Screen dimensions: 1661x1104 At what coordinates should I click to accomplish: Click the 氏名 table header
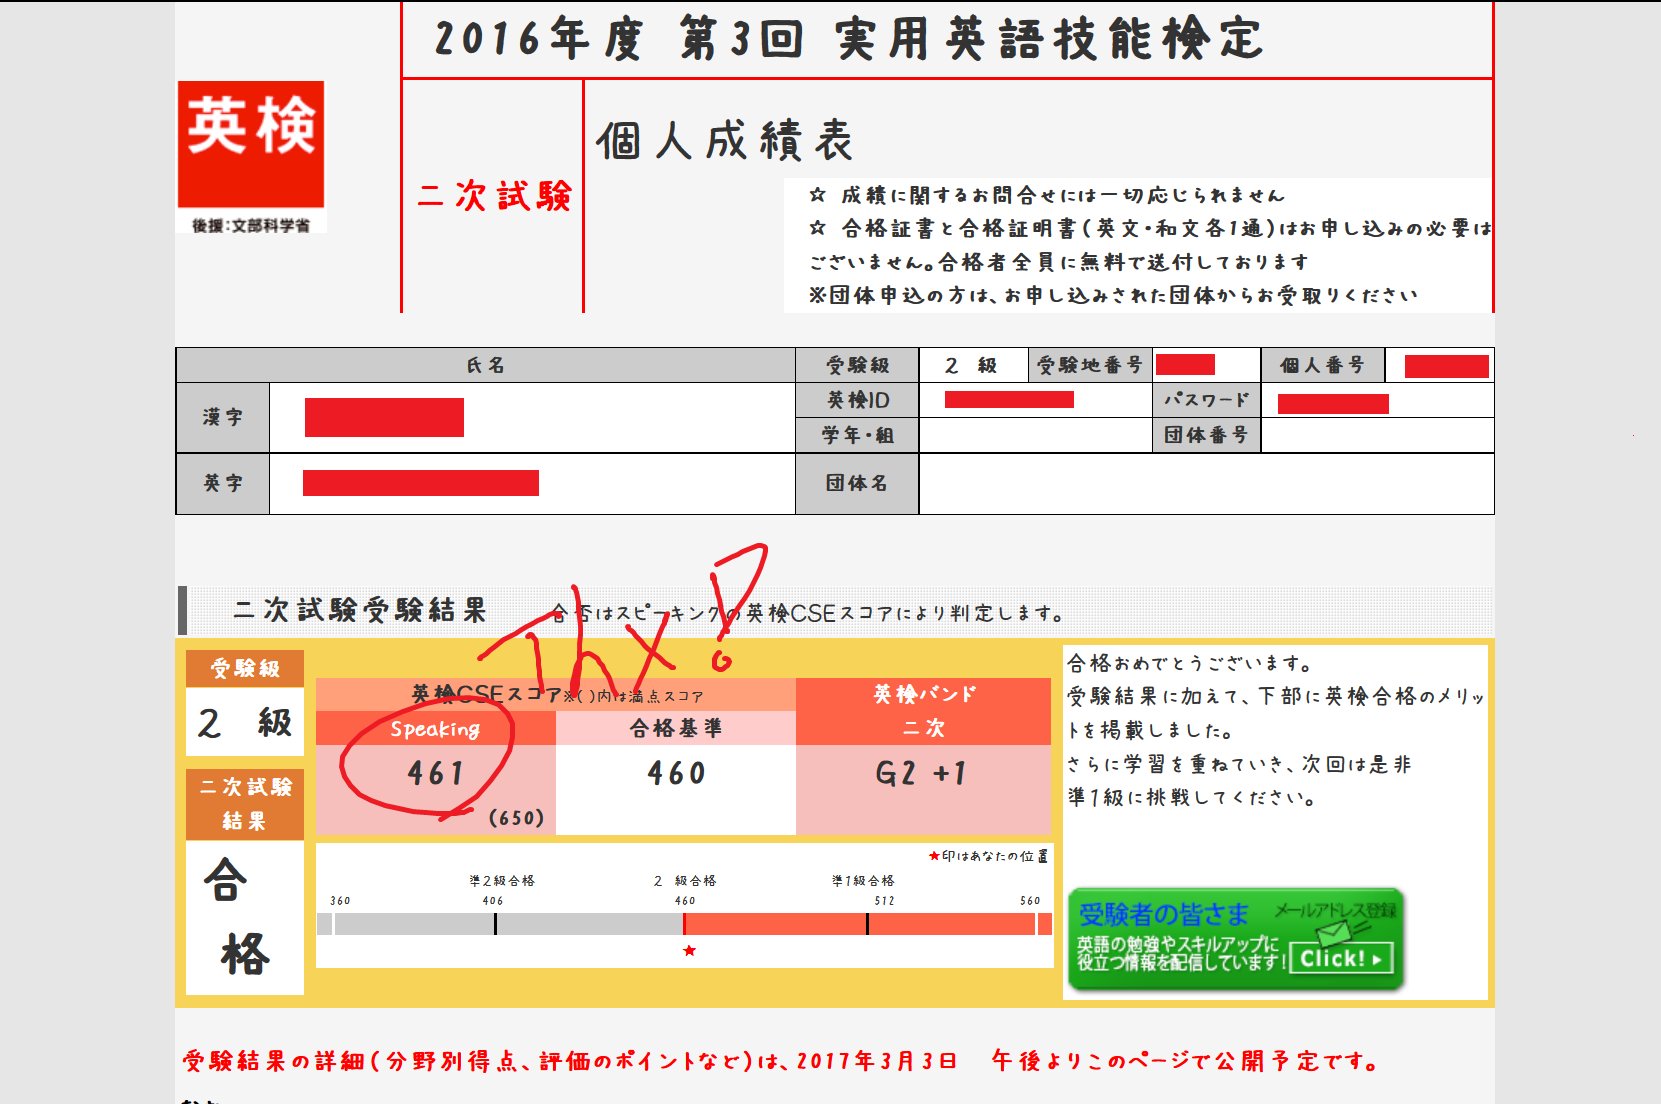point(486,365)
